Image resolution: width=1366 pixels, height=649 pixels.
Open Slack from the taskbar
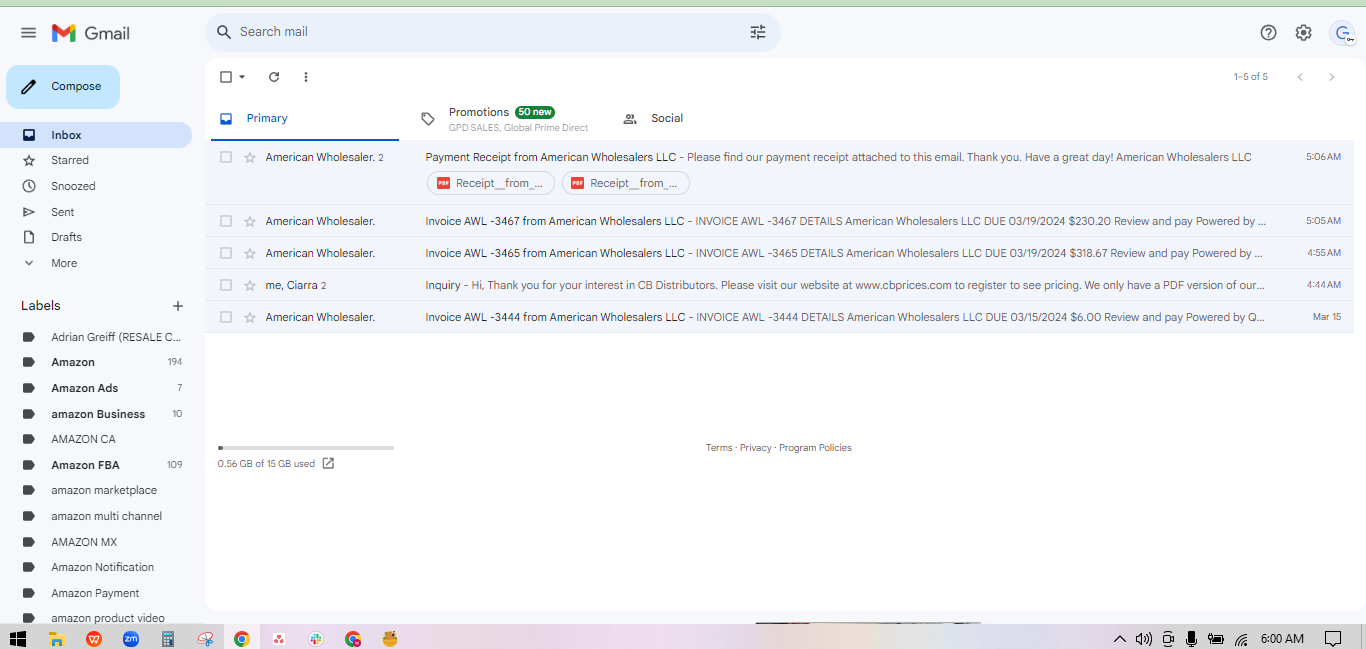[316, 638]
